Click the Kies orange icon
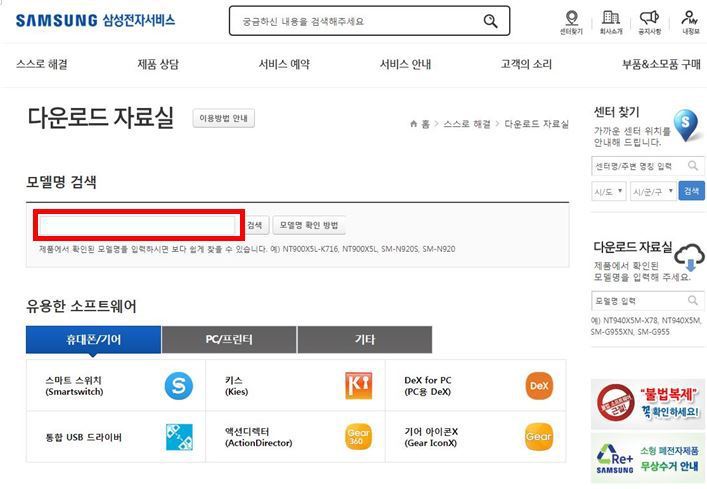The height and width of the screenshot is (489, 707). click(x=358, y=386)
